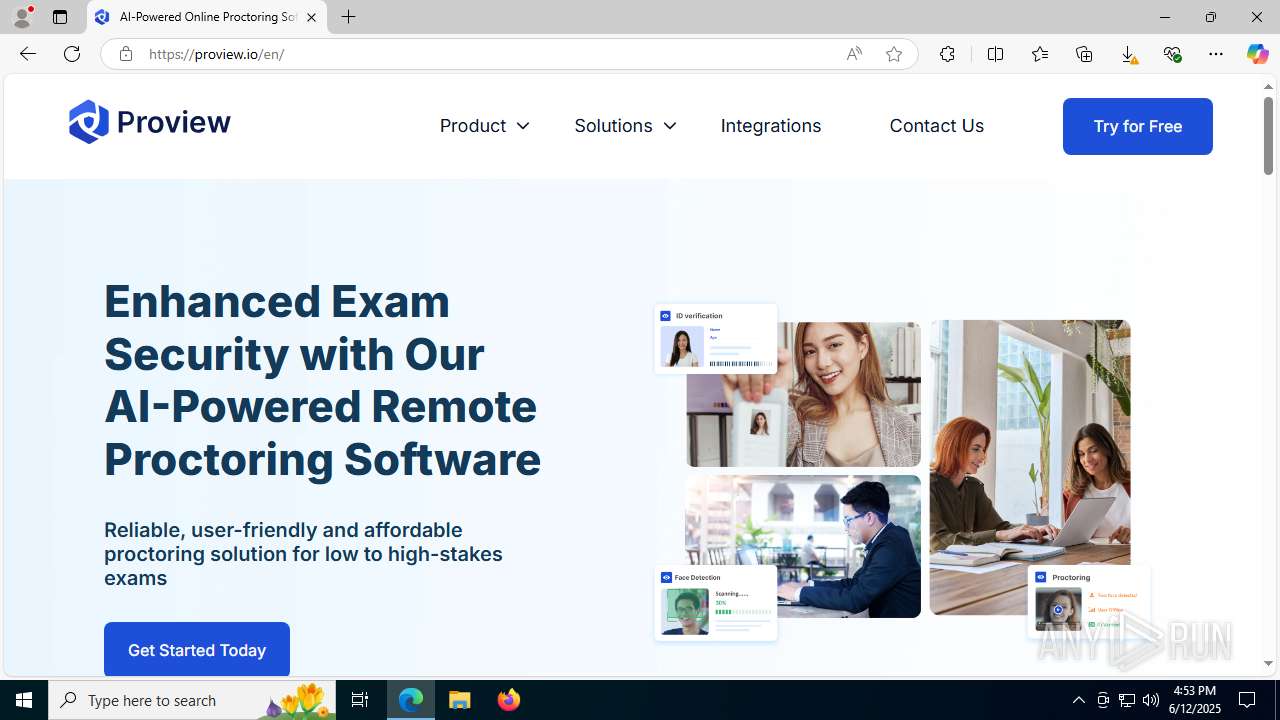This screenshot has height=720, width=1280.
Task: Show hidden system tray icons
Action: pyautogui.click(x=1078, y=700)
